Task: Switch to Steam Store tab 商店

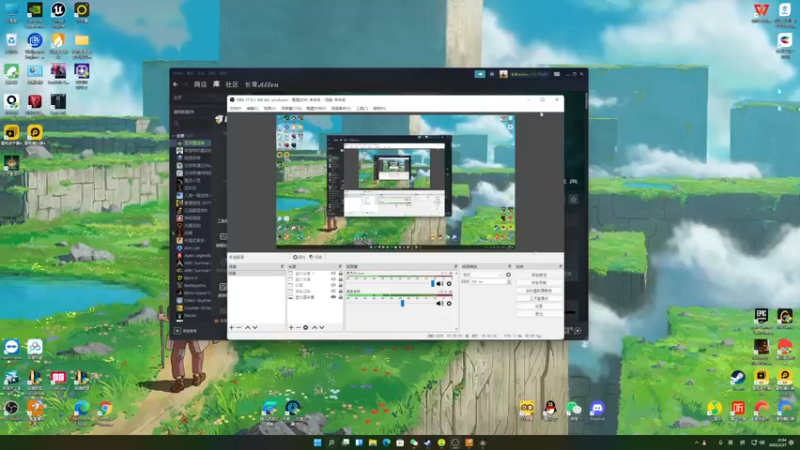Action: point(201,84)
